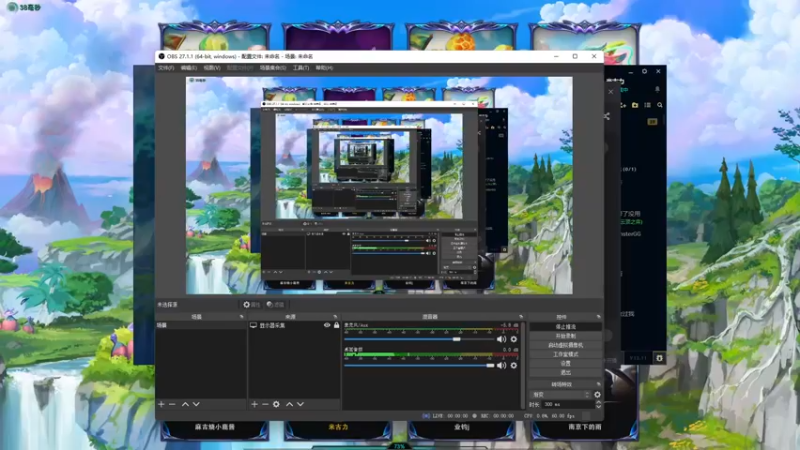Open the 帮助(H) menu
The width and height of the screenshot is (800, 450).
pos(324,68)
